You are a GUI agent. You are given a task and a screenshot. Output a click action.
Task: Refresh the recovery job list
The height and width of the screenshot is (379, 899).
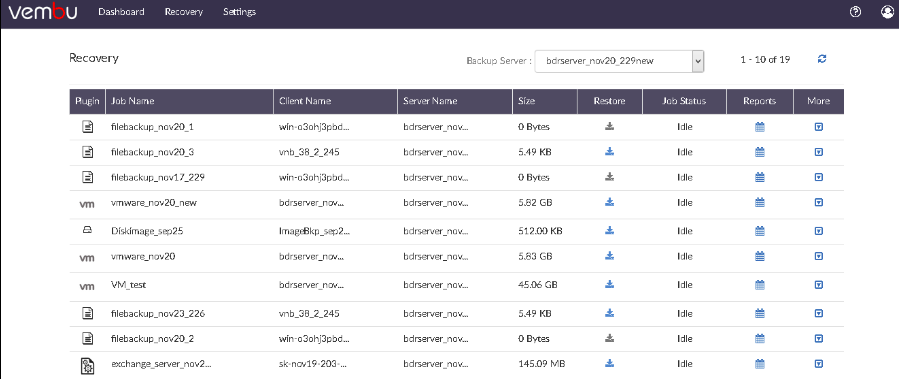coord(822,59)
